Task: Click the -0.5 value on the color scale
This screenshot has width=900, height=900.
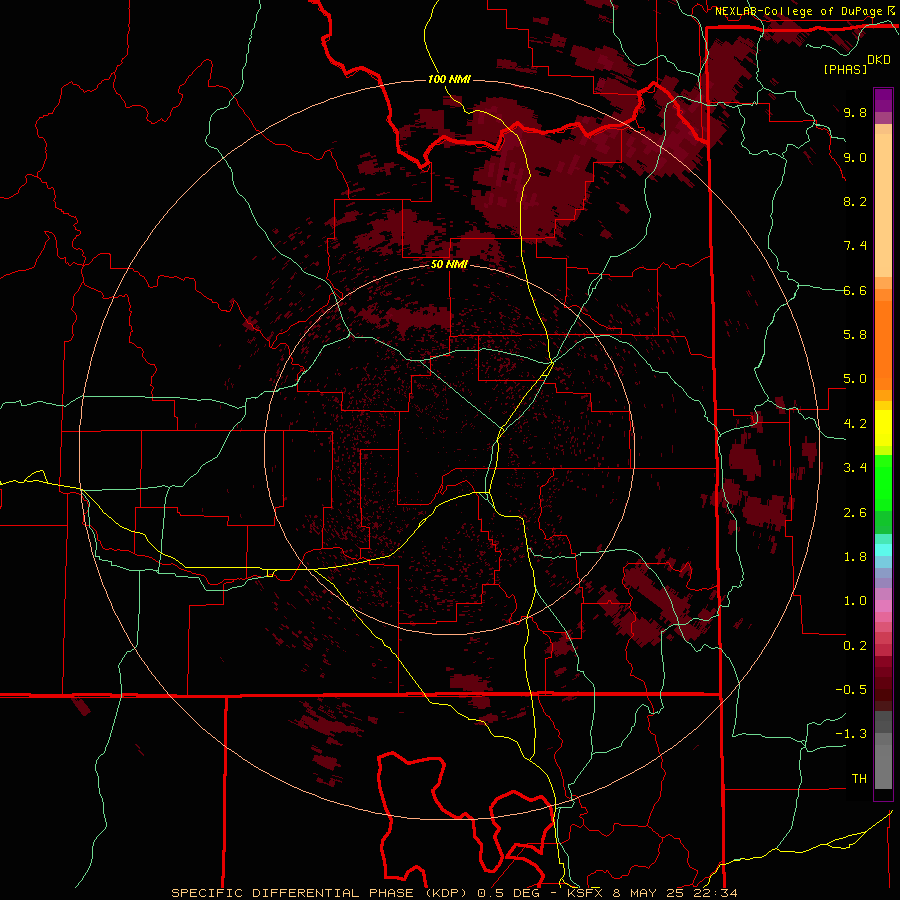Action: (x=851, y=690)
